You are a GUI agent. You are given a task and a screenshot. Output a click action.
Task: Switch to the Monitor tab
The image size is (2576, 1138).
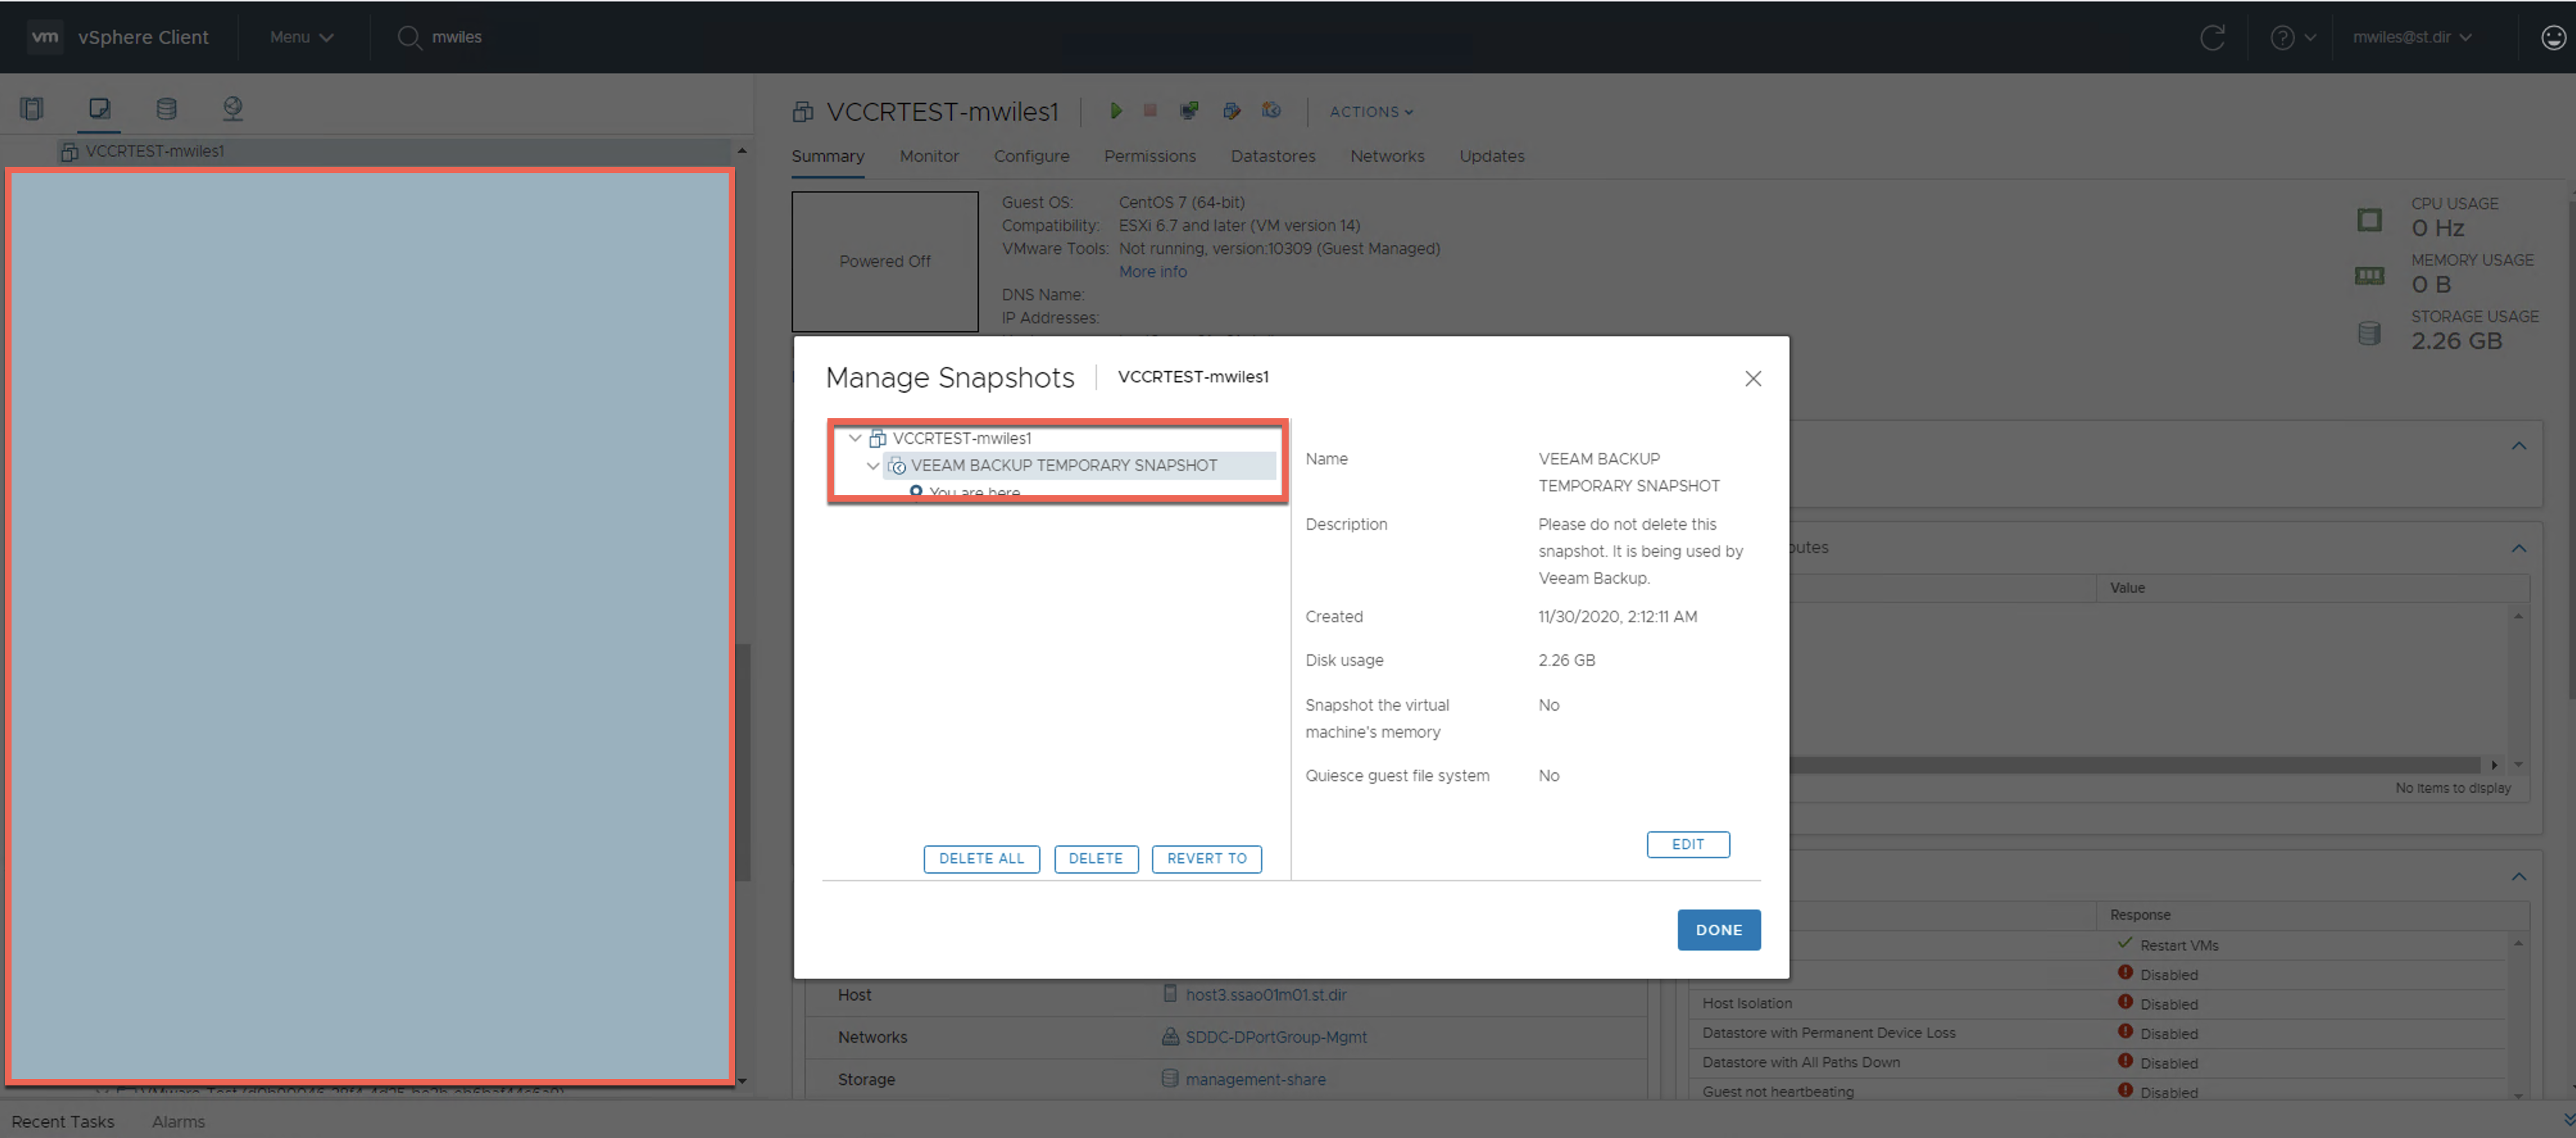[928, 156]
